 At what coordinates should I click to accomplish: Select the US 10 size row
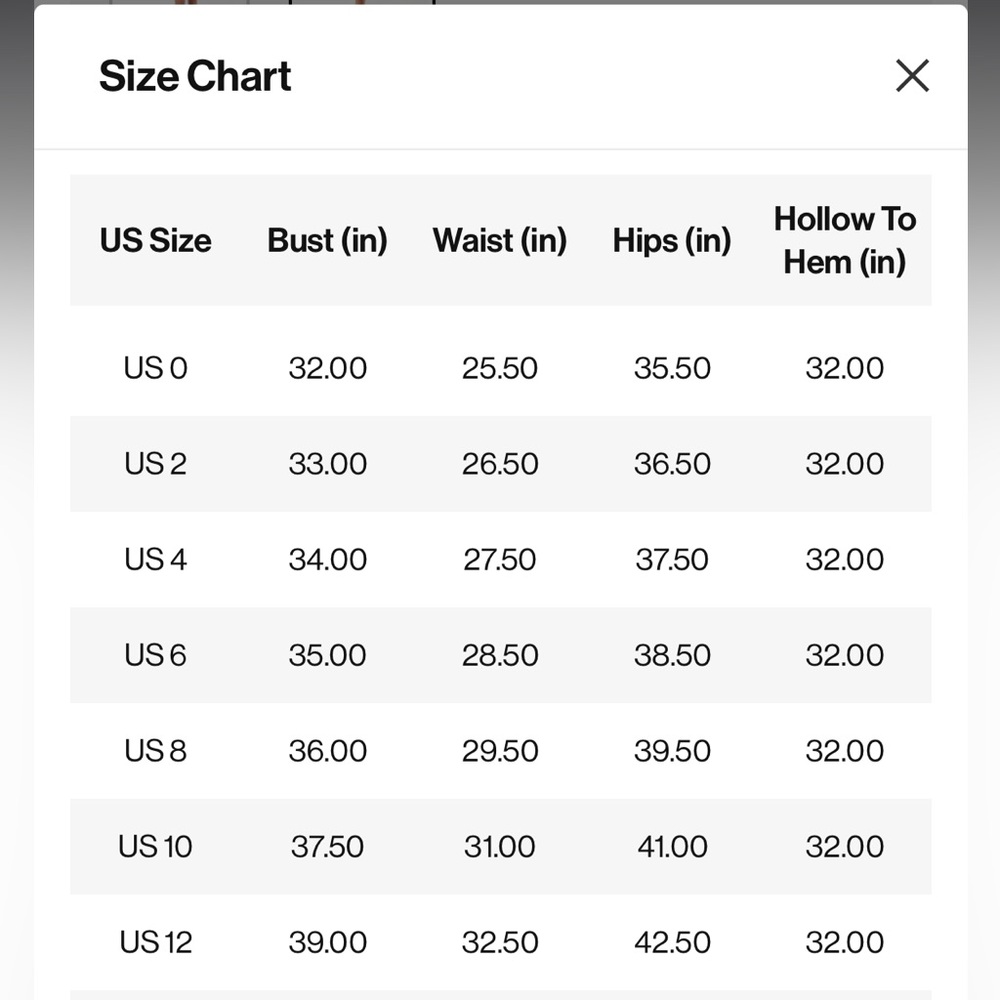point(501,846)
